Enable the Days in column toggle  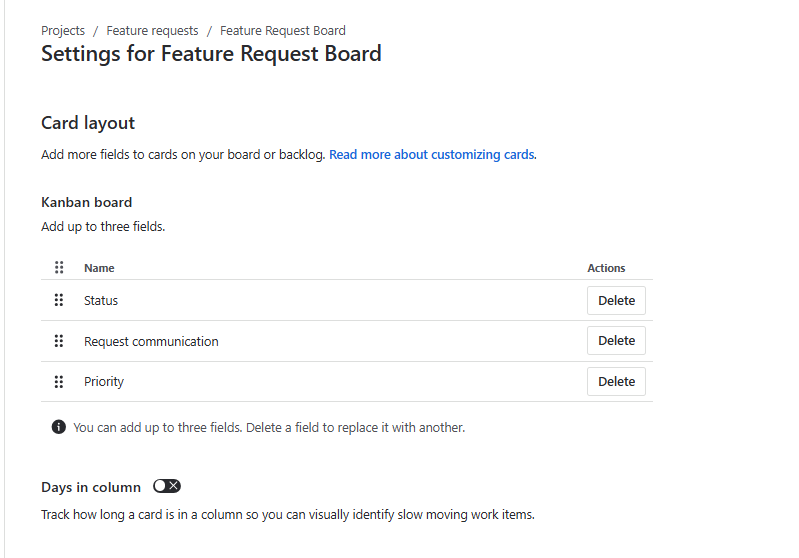[x=167, y=486]
